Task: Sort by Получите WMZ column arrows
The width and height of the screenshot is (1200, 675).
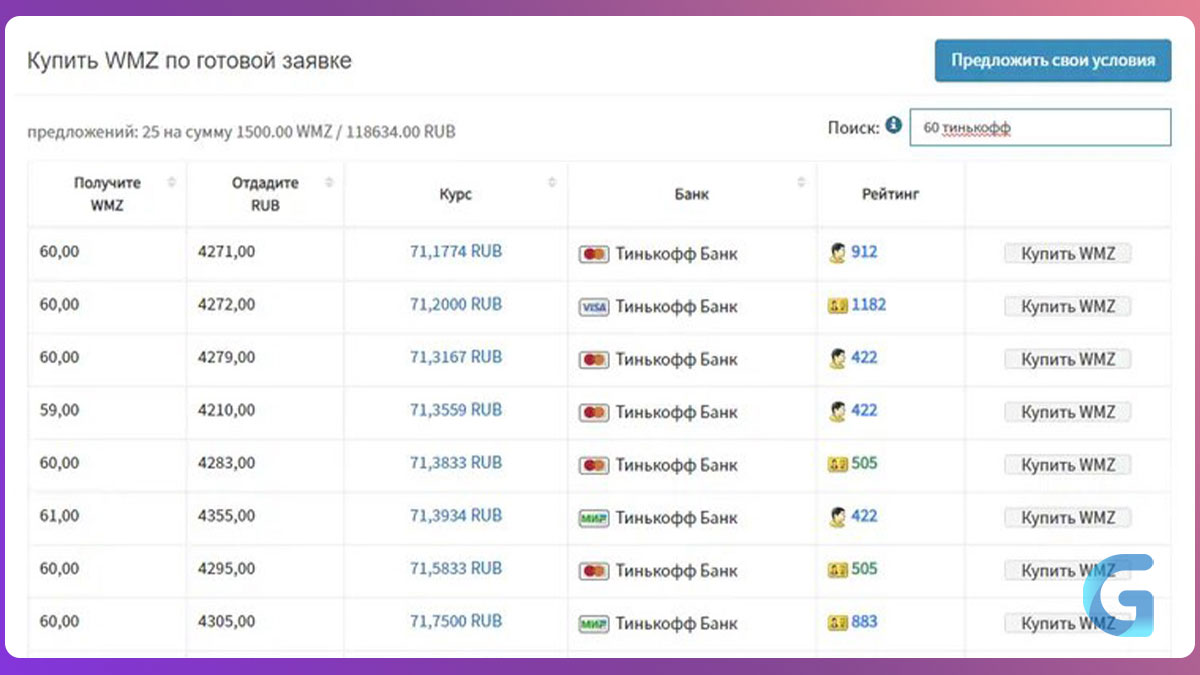Action: (171, 182)
